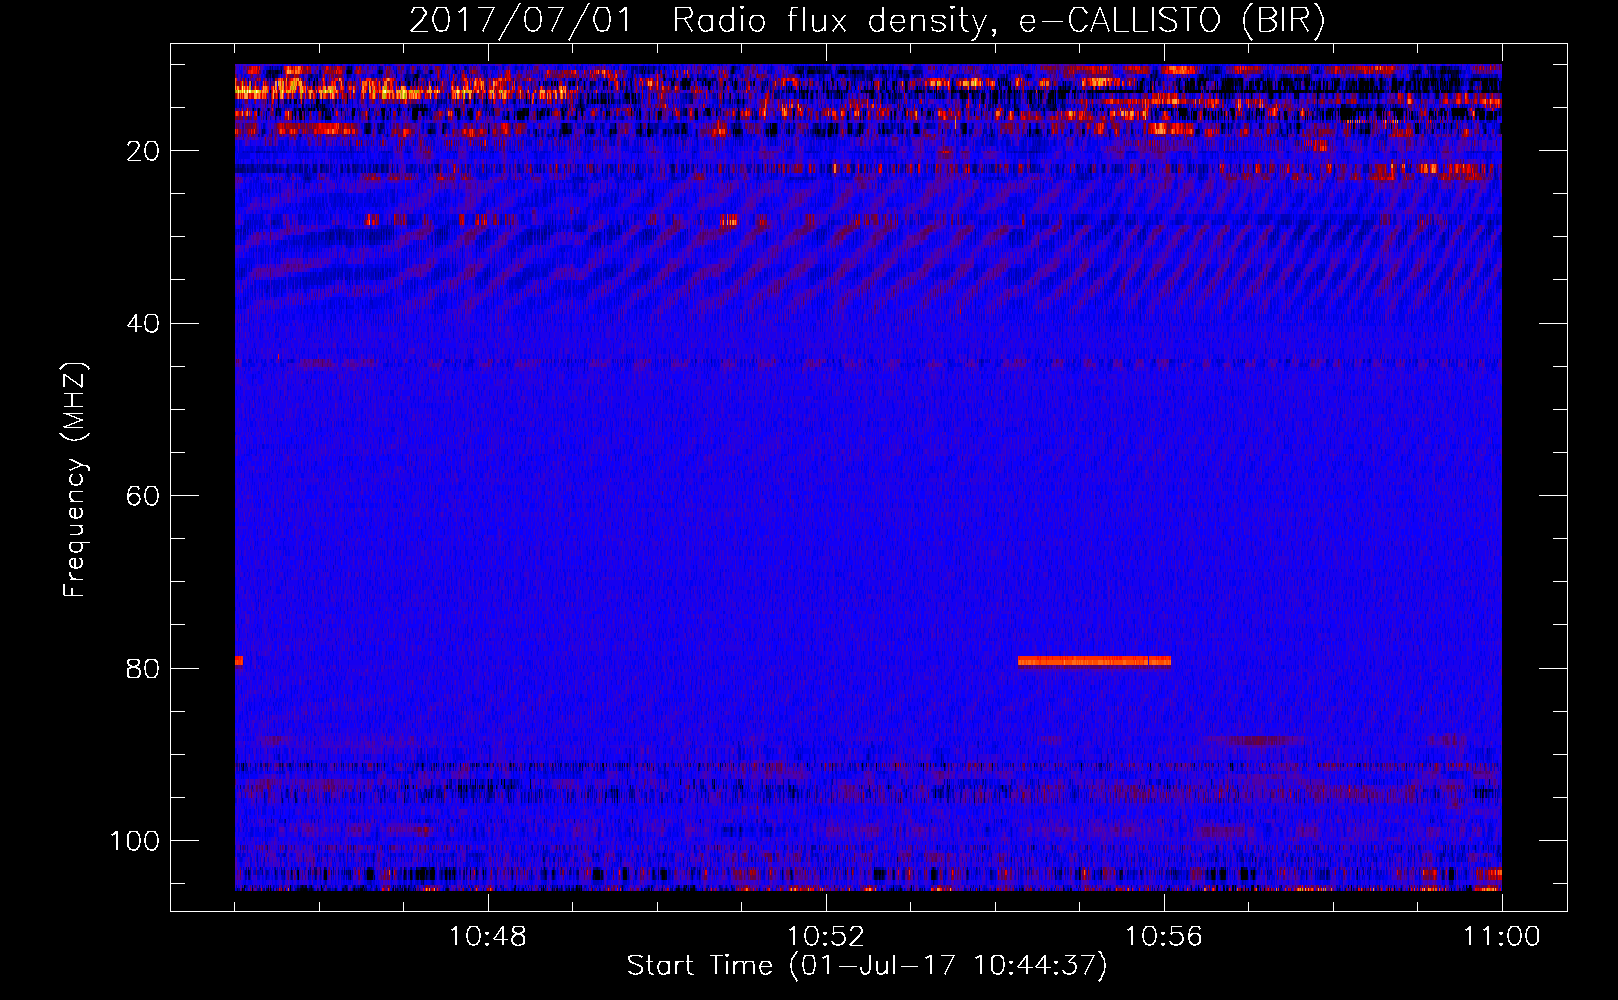Click the 10:56 time tick label
The height and width of the screenshot is (1000, 1618).
1164,937
